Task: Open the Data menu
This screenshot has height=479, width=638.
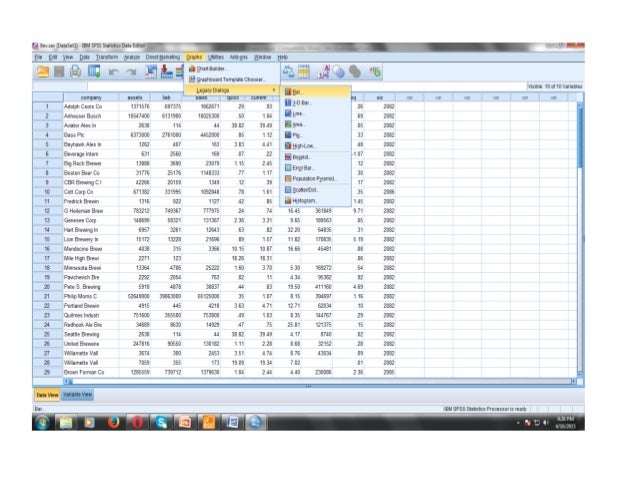Action: pyautogui.click(x=85, y=57)
